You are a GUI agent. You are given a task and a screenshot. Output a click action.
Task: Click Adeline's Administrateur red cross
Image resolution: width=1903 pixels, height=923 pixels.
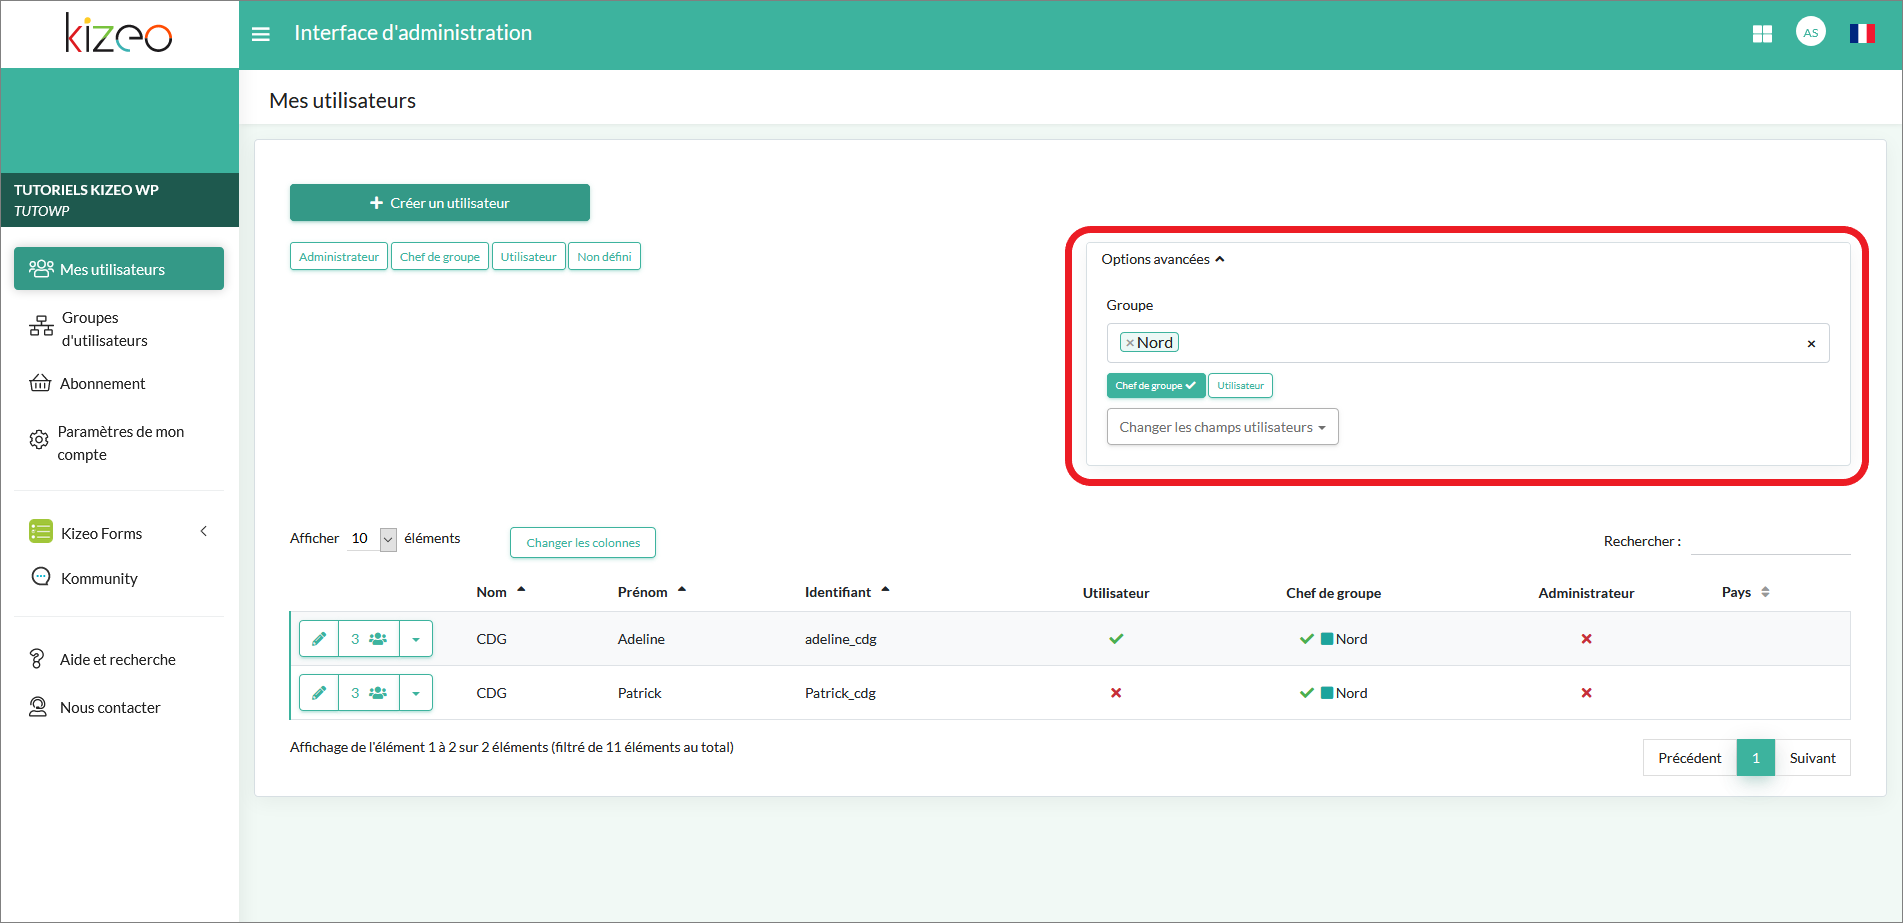click(x=1586, y=639)
